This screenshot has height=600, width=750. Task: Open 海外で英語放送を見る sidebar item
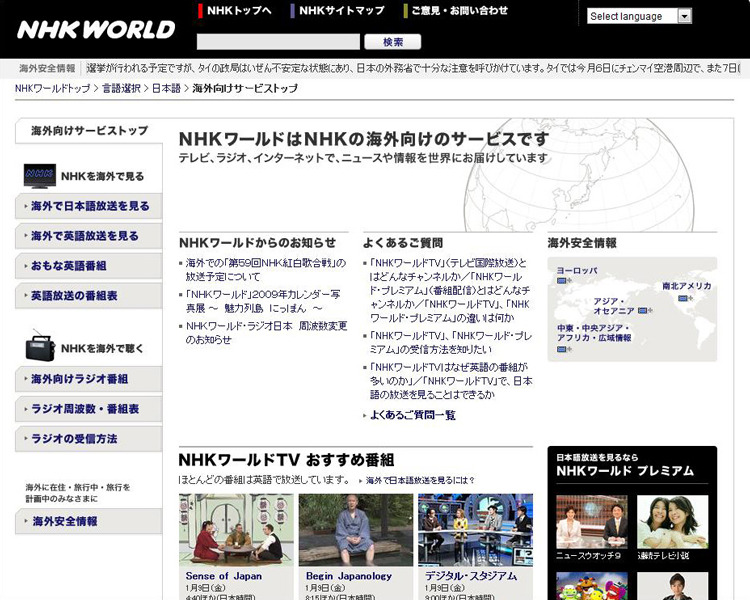pyautogui.click(x=89, y=236)
